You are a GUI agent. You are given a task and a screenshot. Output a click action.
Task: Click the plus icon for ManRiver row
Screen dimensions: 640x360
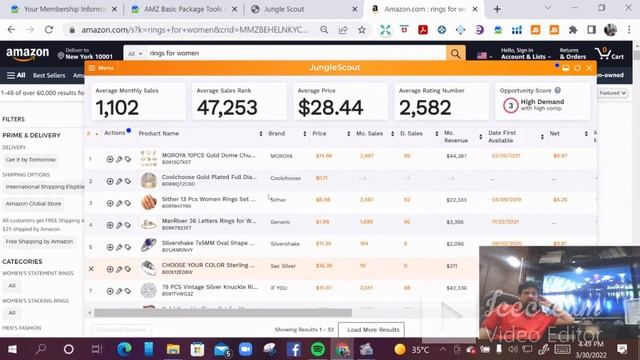point(110,225)
